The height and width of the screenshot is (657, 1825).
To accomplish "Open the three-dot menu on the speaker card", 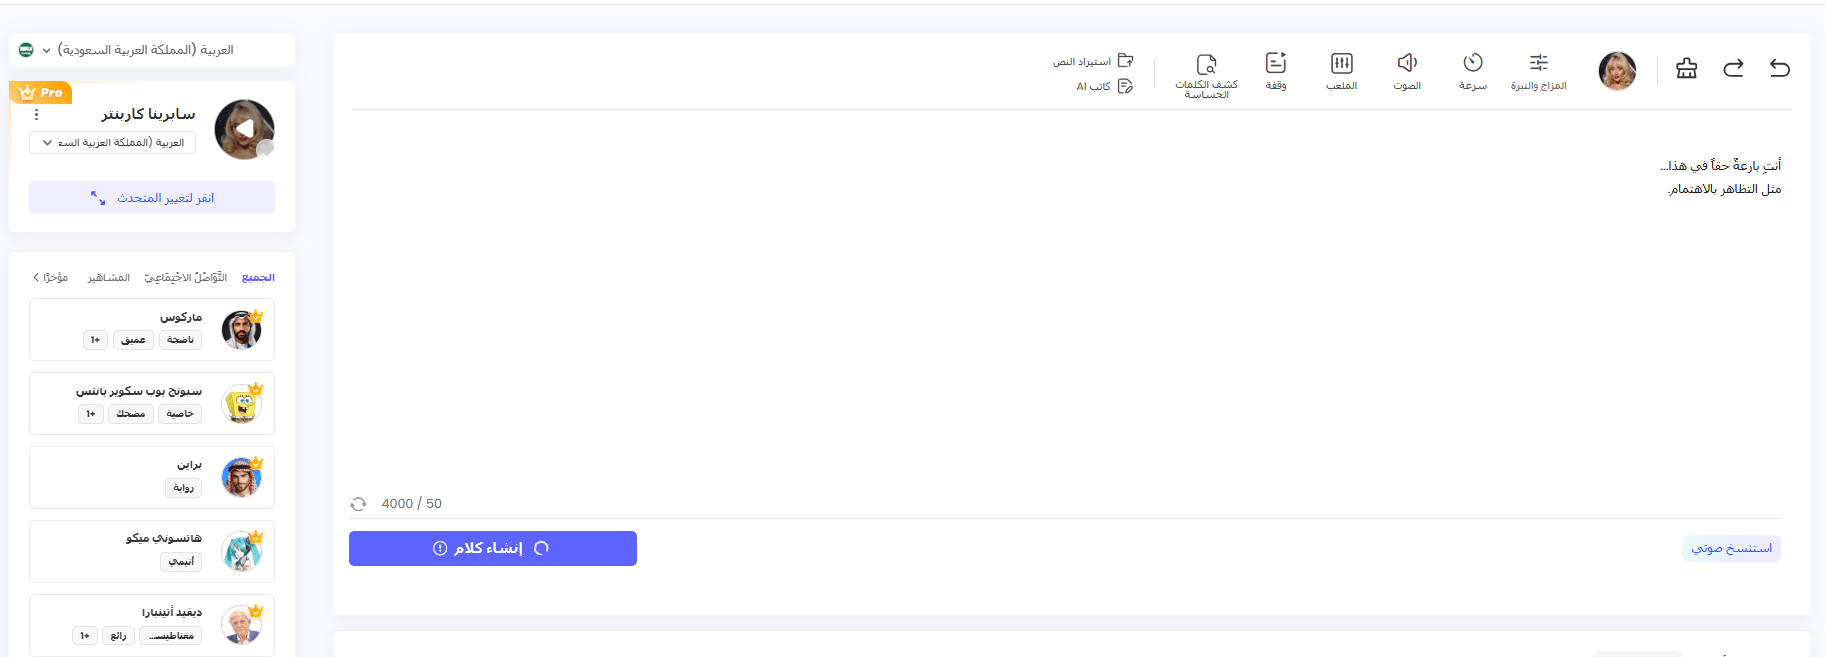I will click(x=37, y=115).
